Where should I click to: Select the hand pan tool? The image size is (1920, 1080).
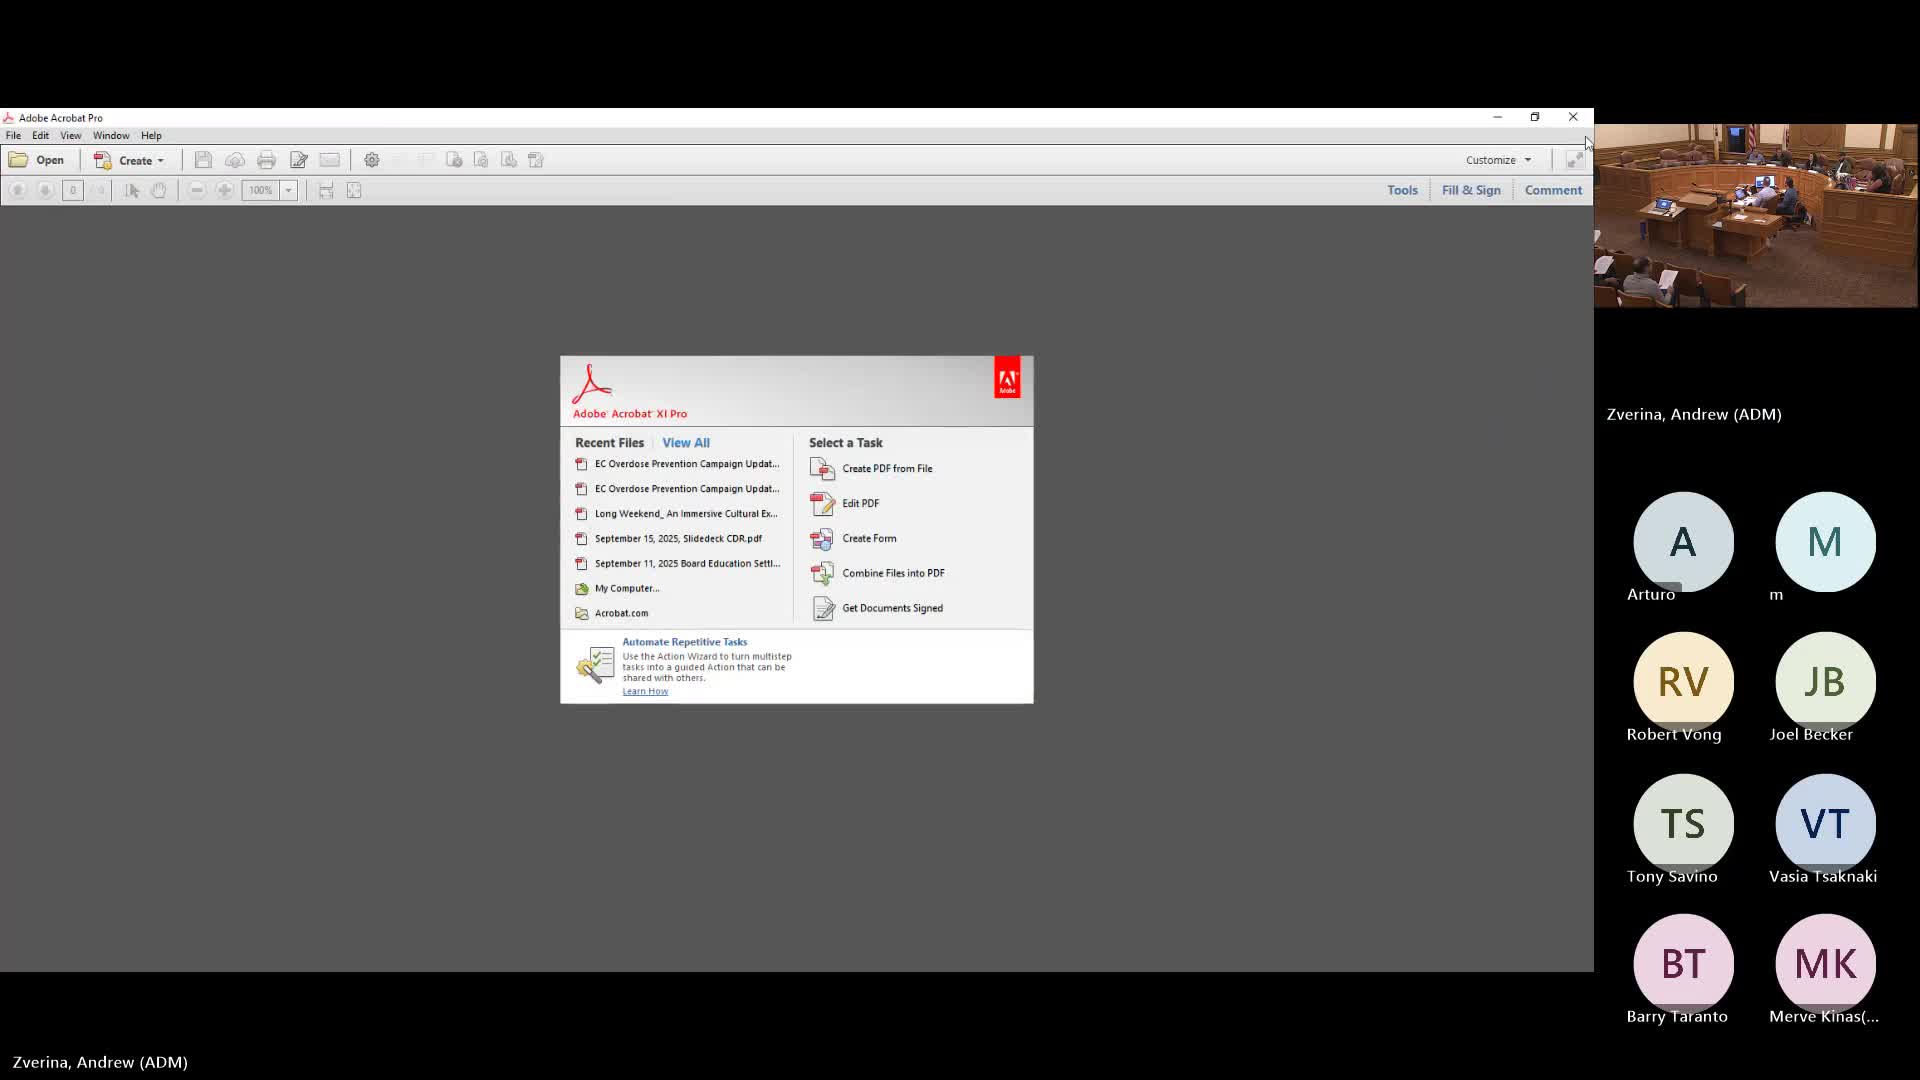pyautogui.click(x=159, y=190)
